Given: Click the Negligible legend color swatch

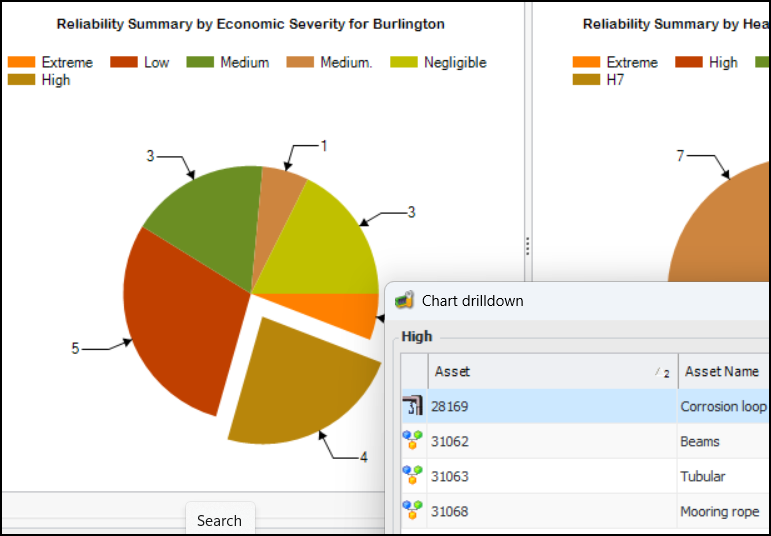Looking at the screenshot, I should [x=404, y=62].
